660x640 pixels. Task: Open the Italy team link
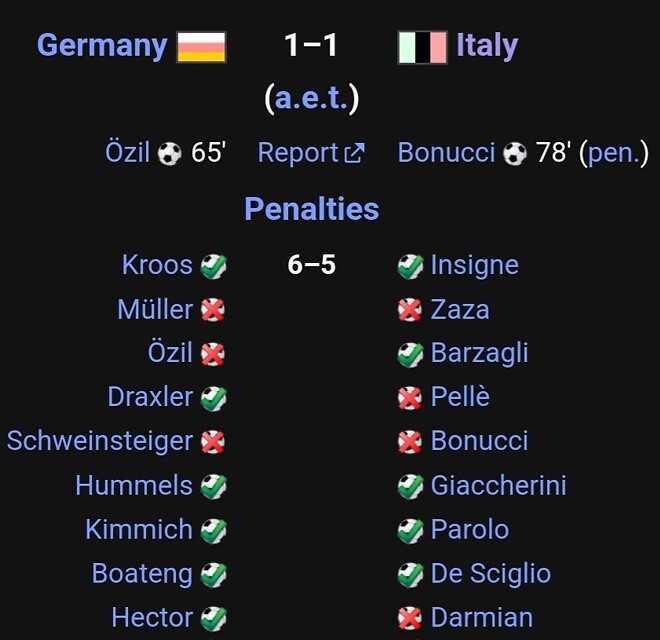tap(487, 46)
